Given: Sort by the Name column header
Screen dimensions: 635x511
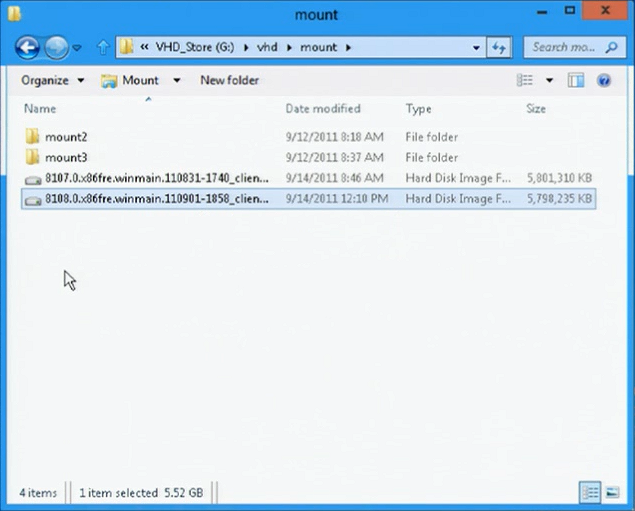Looking at the screenshot, I should pos(40,109).
